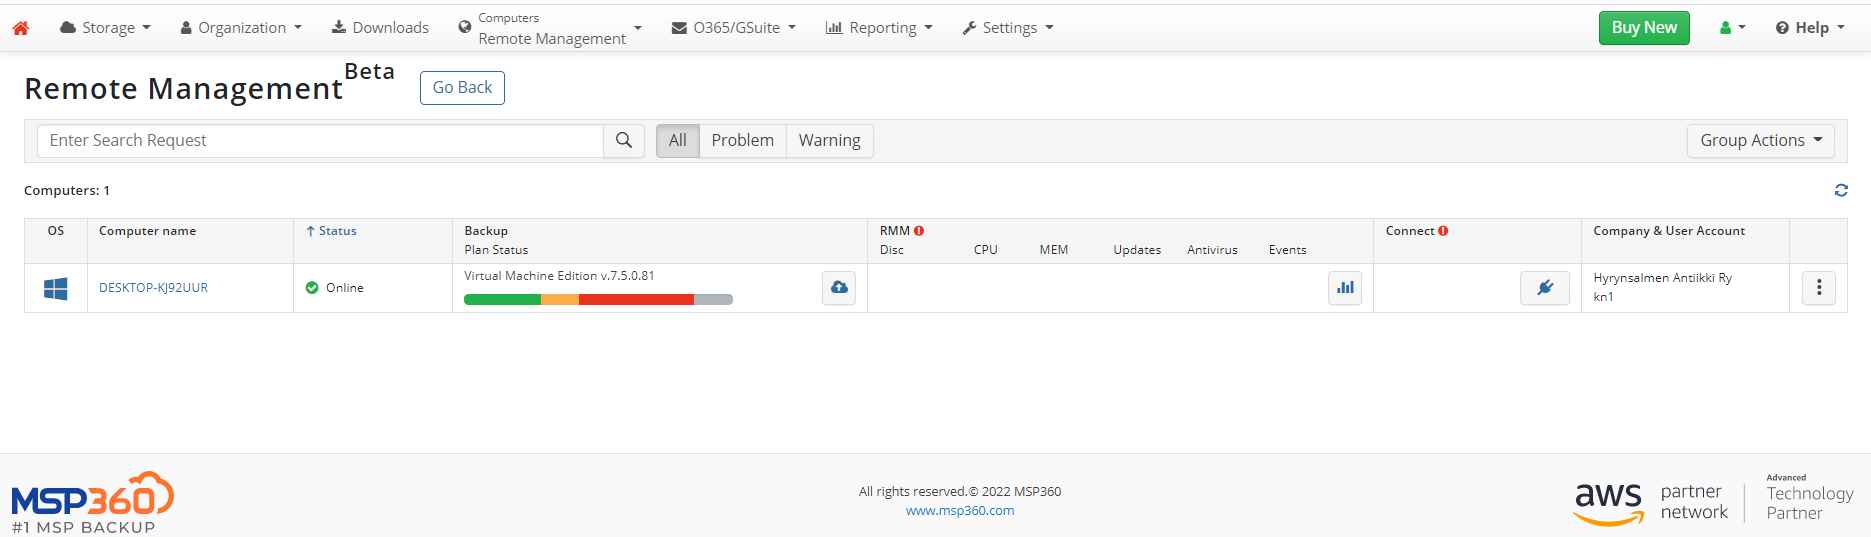Click the Computers: 1 count text
Image resolution: width=1871 pixels, height=537 pixels.
pyautogui.click(x=67, y=191)
